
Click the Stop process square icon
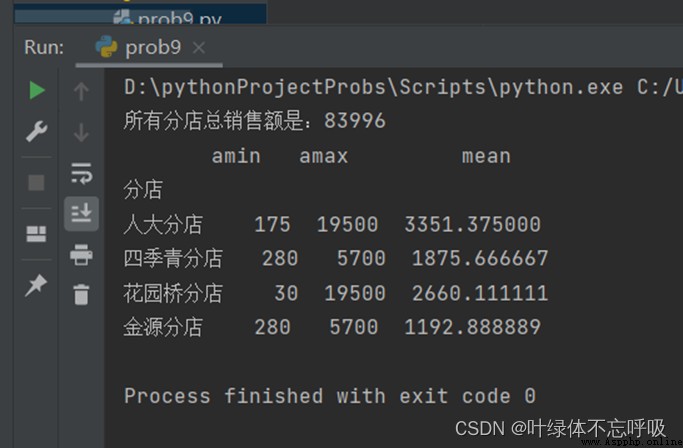(x=36, y=183)
